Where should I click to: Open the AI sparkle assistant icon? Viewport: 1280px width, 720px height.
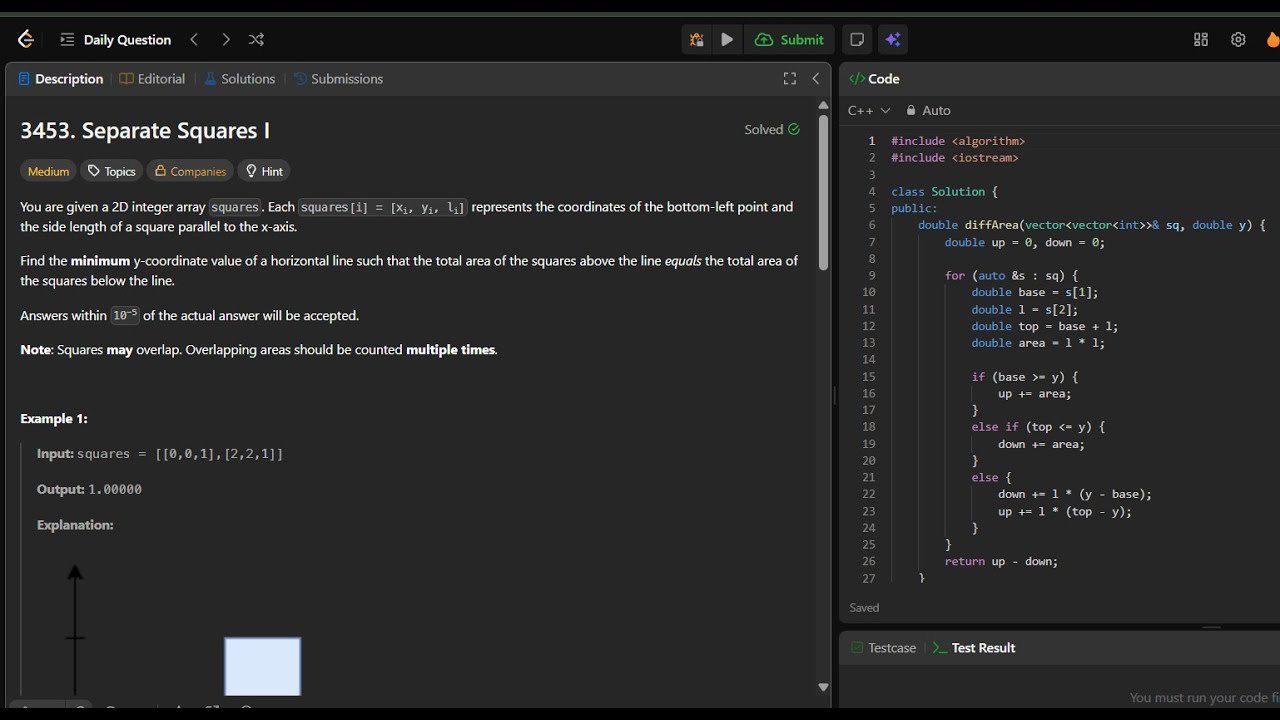(893, 40)
